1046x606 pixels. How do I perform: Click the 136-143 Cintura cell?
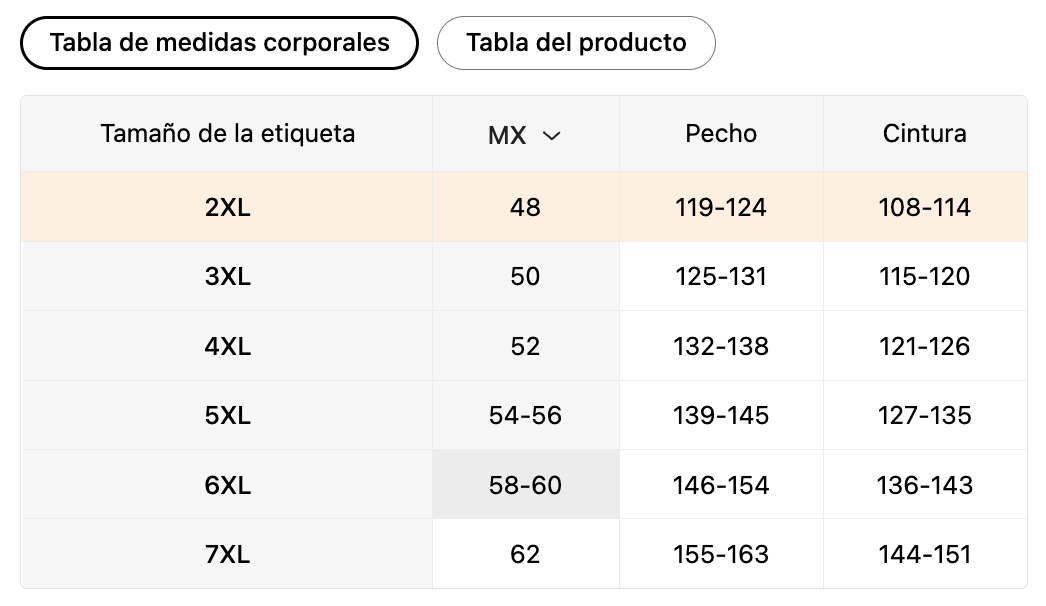(x=925, y=485)
